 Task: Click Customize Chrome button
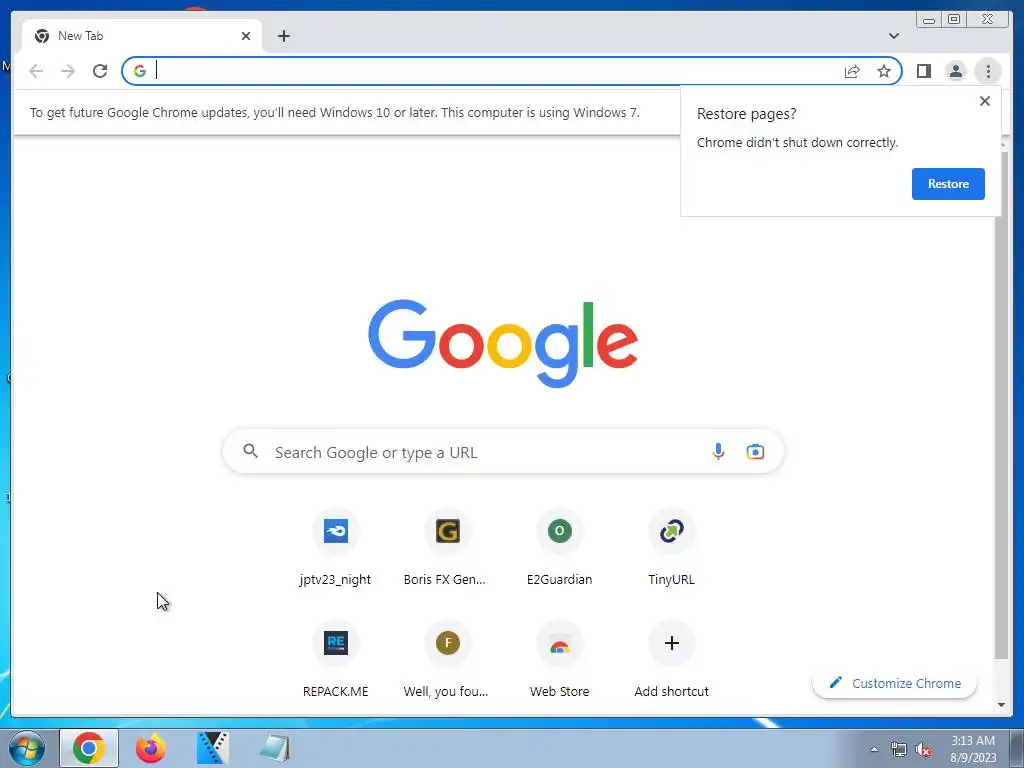point(895,683)
